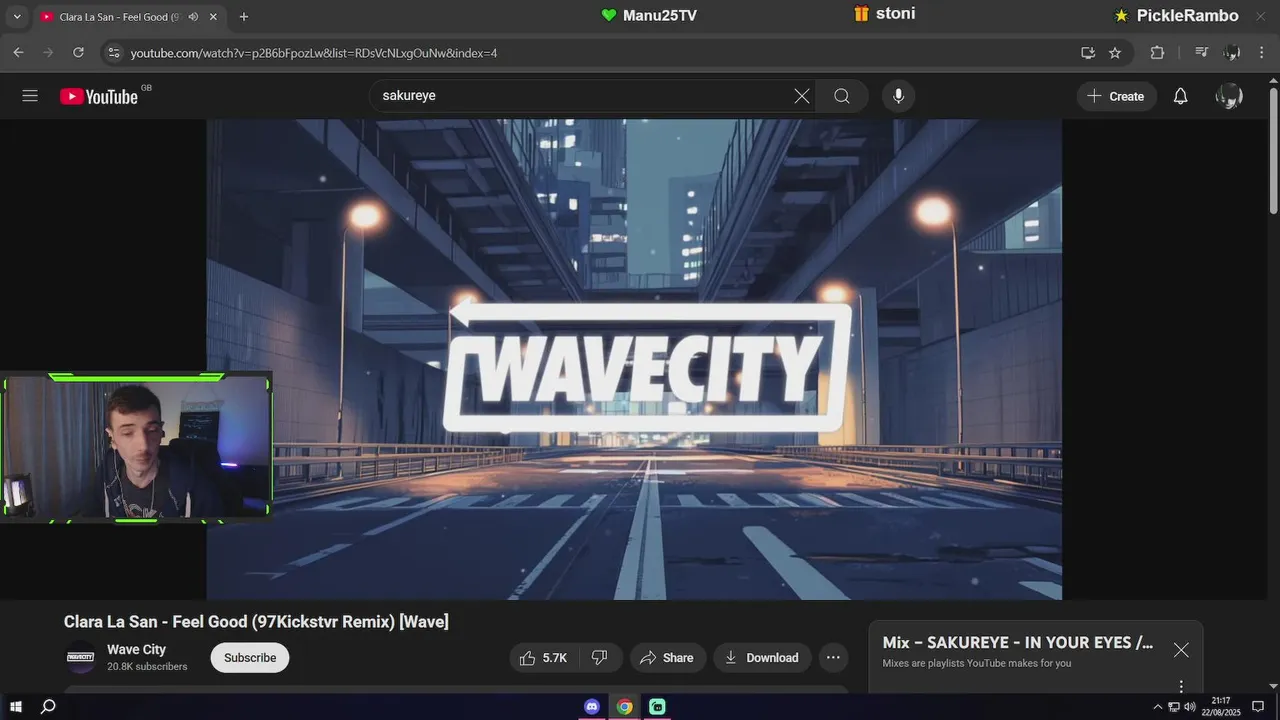This screenshot has height=720, width=1280.
Task: Open the Windows Start menu
Action: pos(16,707)
